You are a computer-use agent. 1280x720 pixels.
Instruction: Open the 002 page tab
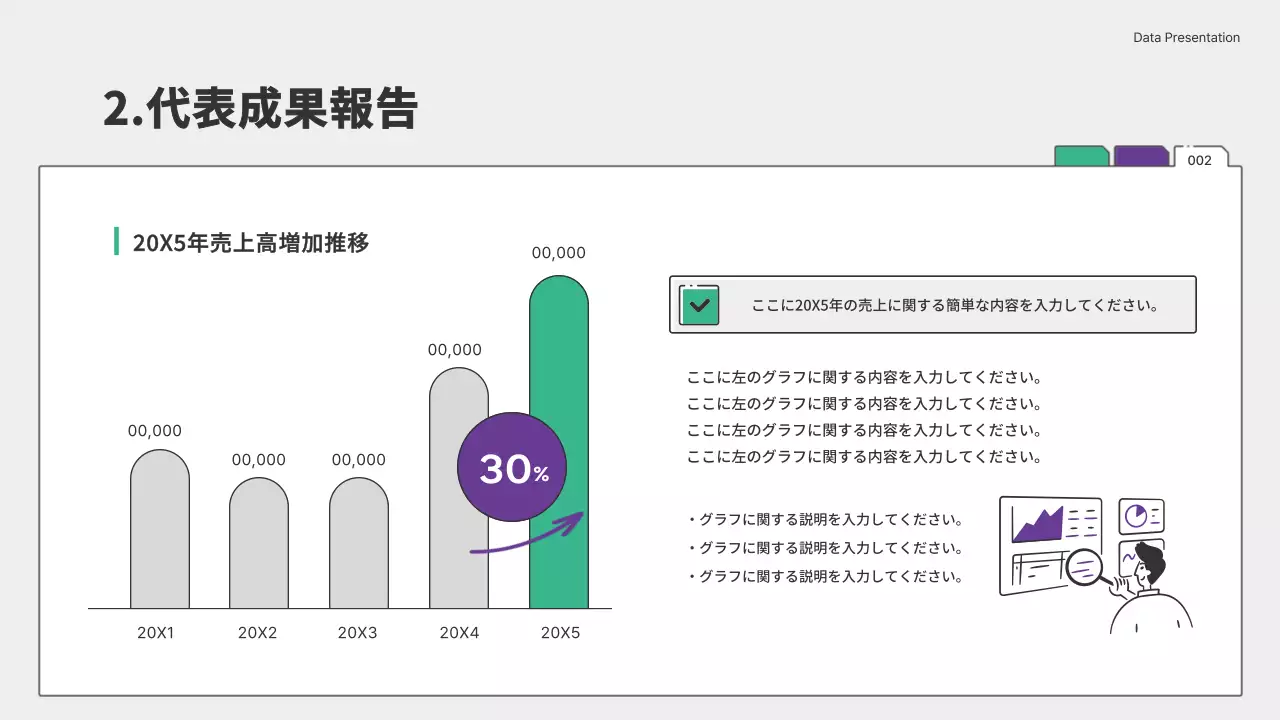click(1201, 158)
